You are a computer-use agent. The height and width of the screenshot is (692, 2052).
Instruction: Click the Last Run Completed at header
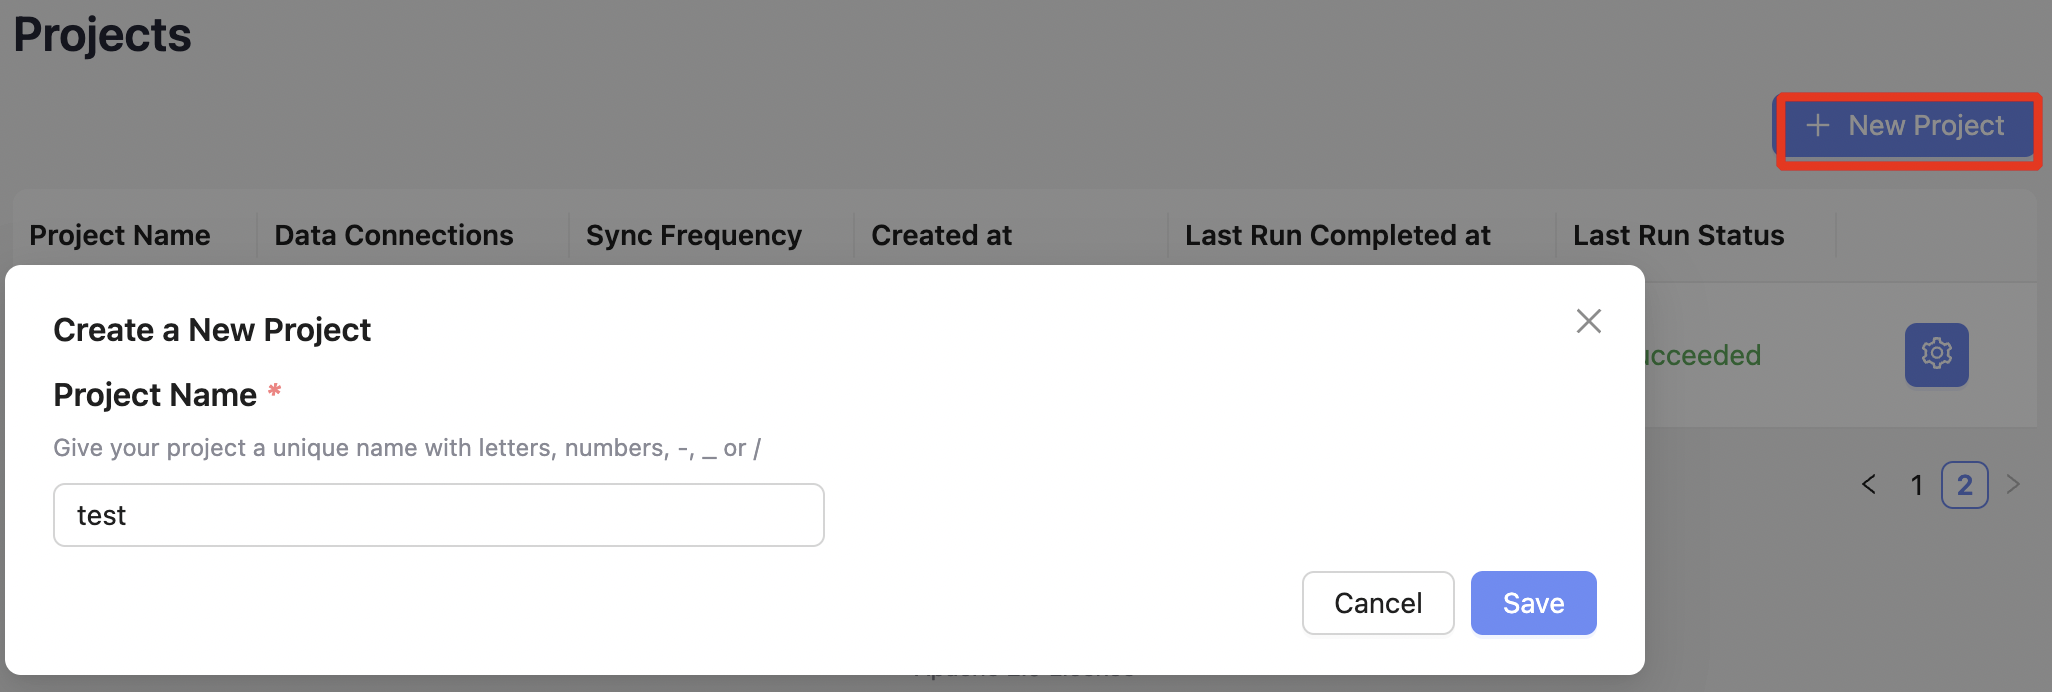[1337, 236]
